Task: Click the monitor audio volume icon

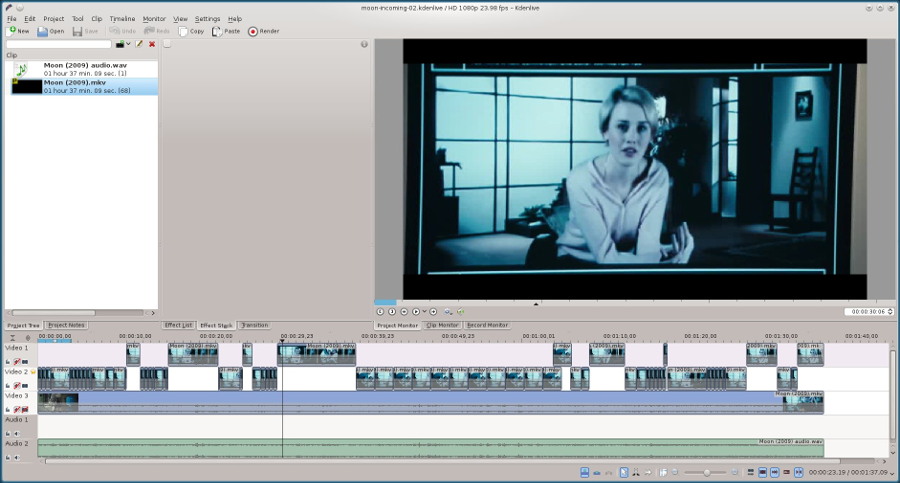Action: tap(460, 312)
